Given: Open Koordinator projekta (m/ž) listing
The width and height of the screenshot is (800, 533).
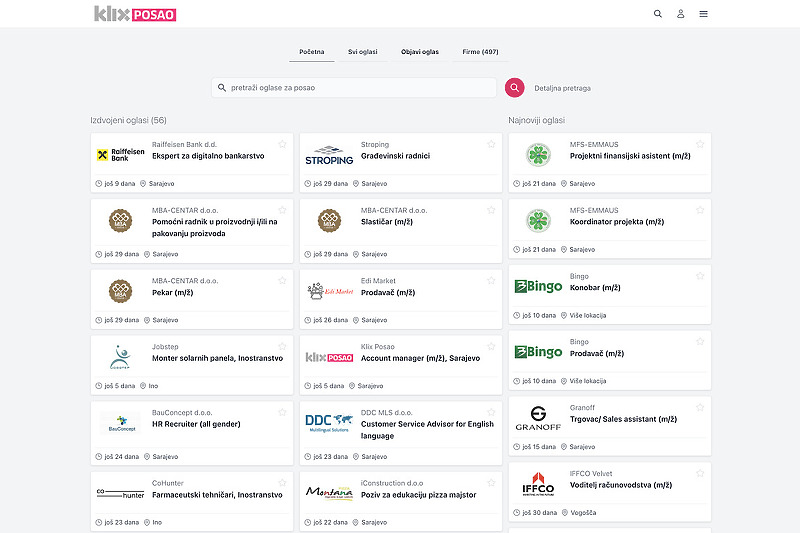Looking at the screenshot, I should [617, 222].
